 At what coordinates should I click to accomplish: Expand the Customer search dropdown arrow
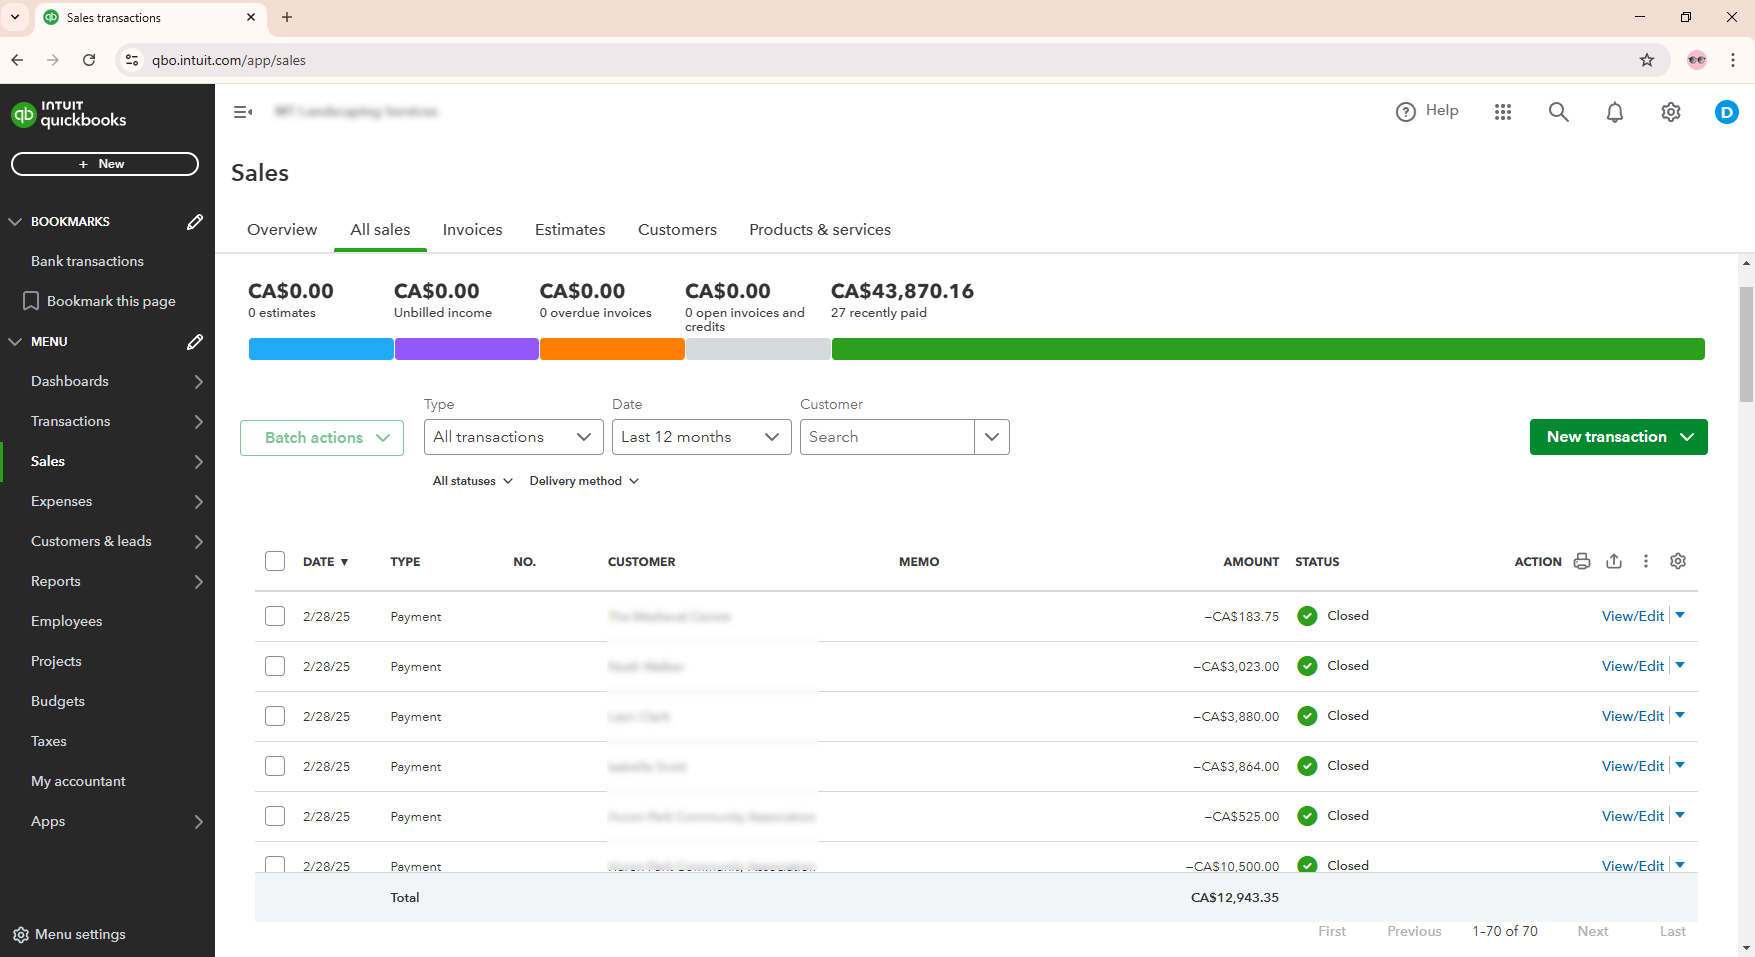coord(992,437)
